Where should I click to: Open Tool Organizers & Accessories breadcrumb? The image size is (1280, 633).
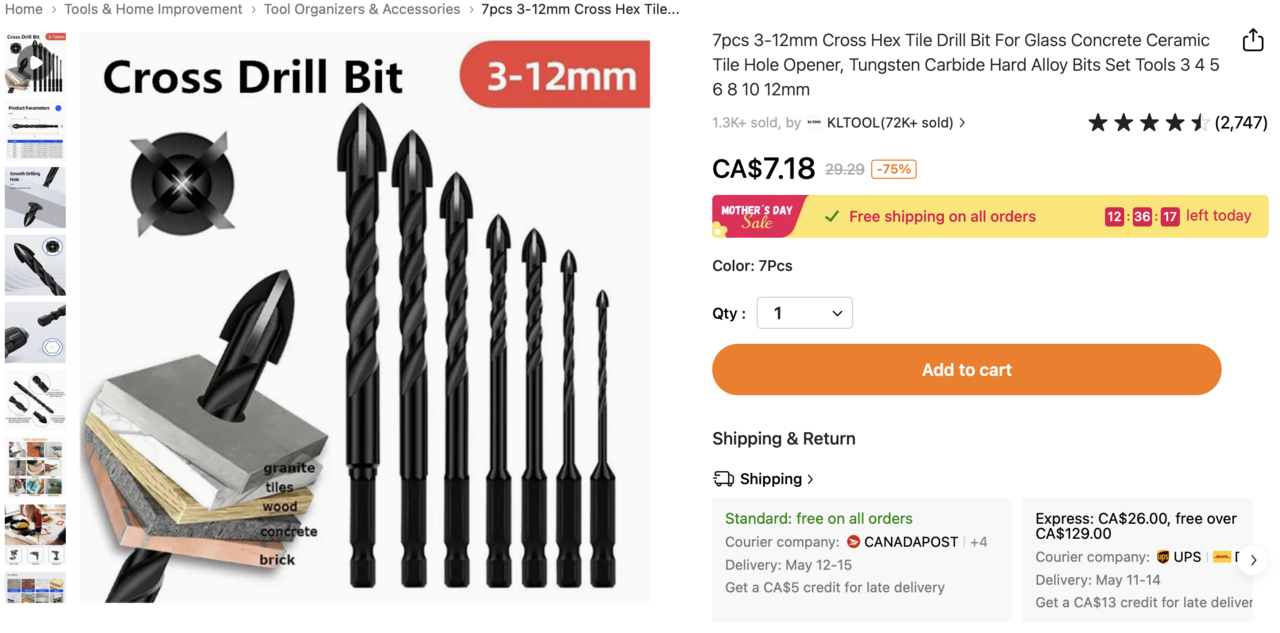coord(362,9)
